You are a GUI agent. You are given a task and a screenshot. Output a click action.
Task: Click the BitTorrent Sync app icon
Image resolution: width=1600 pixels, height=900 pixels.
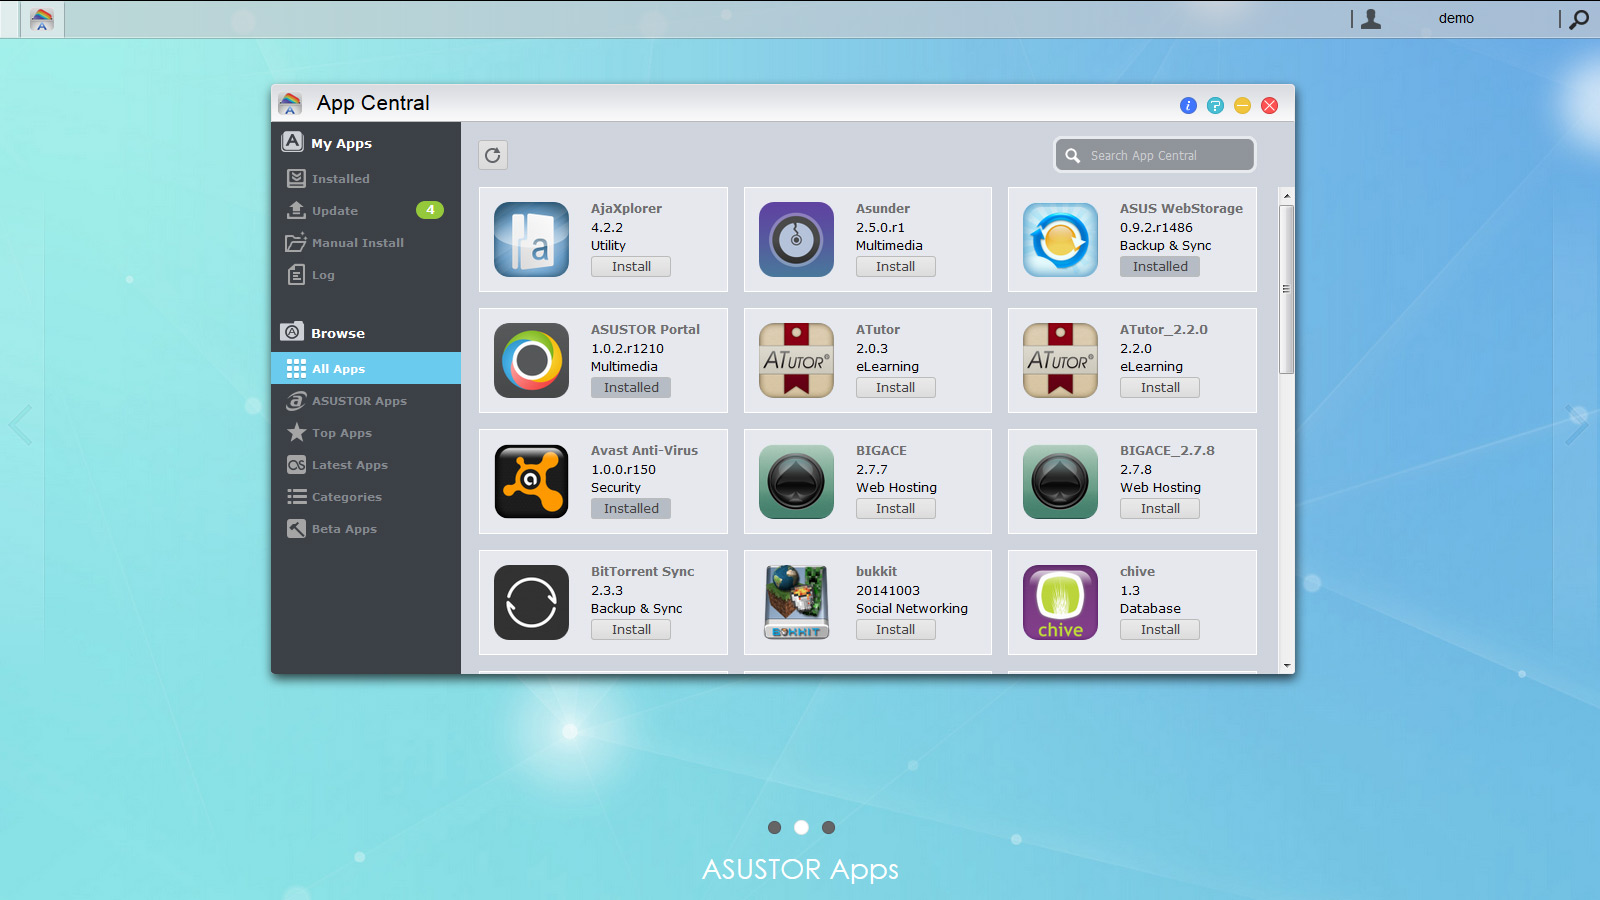pos(531,603)
